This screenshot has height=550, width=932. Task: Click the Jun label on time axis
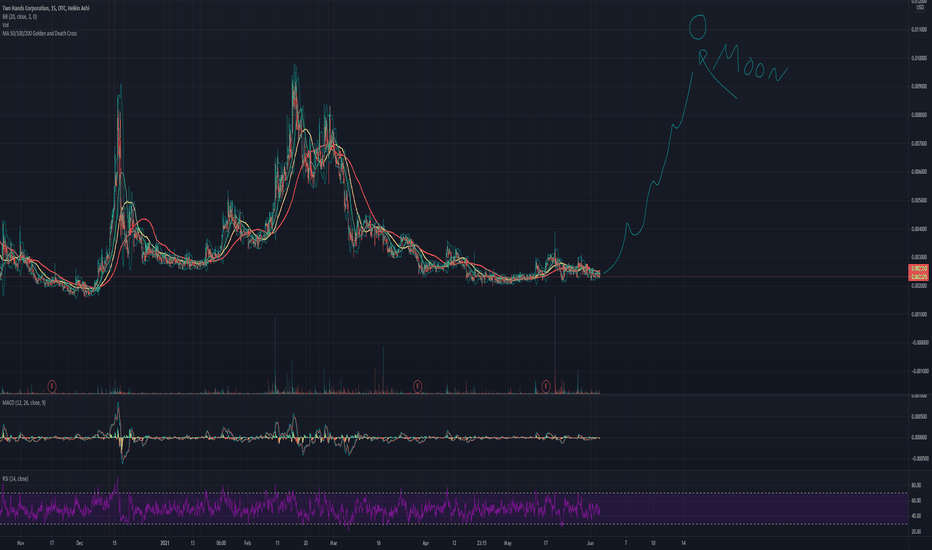(590, 543)
